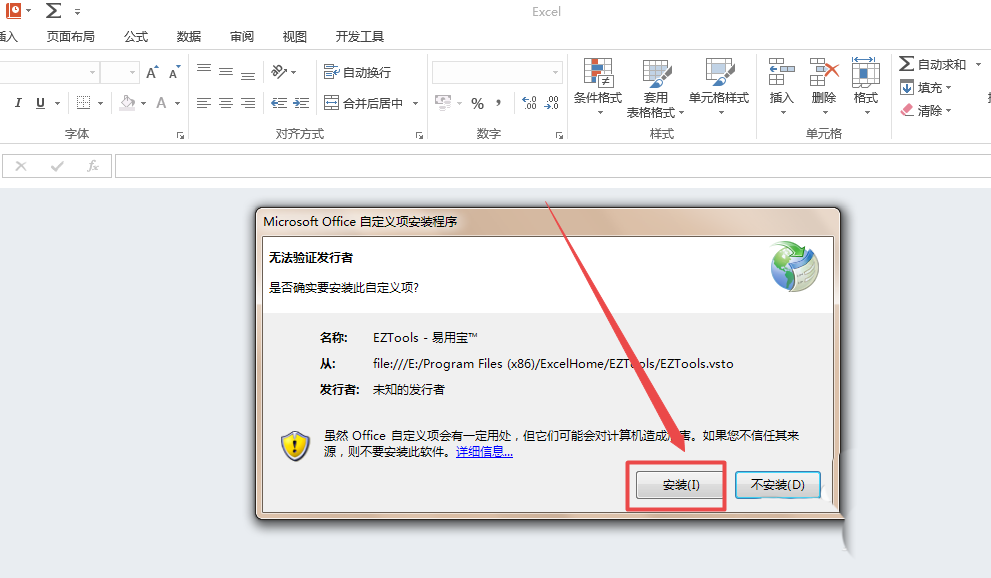Toggle wrap text (自动换行)
The image size is (991, 578).
click(357, 72)
